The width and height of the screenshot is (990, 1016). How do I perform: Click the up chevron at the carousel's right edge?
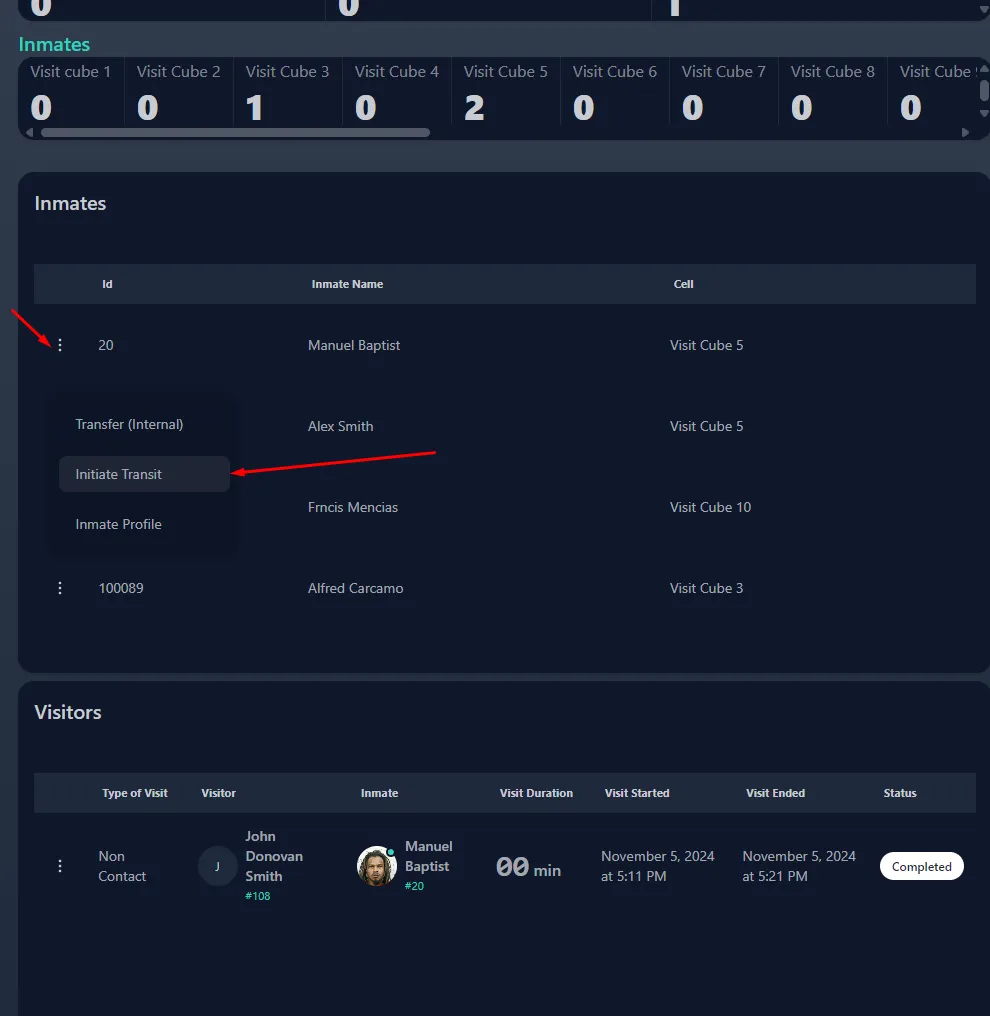[x=984, y=68]
